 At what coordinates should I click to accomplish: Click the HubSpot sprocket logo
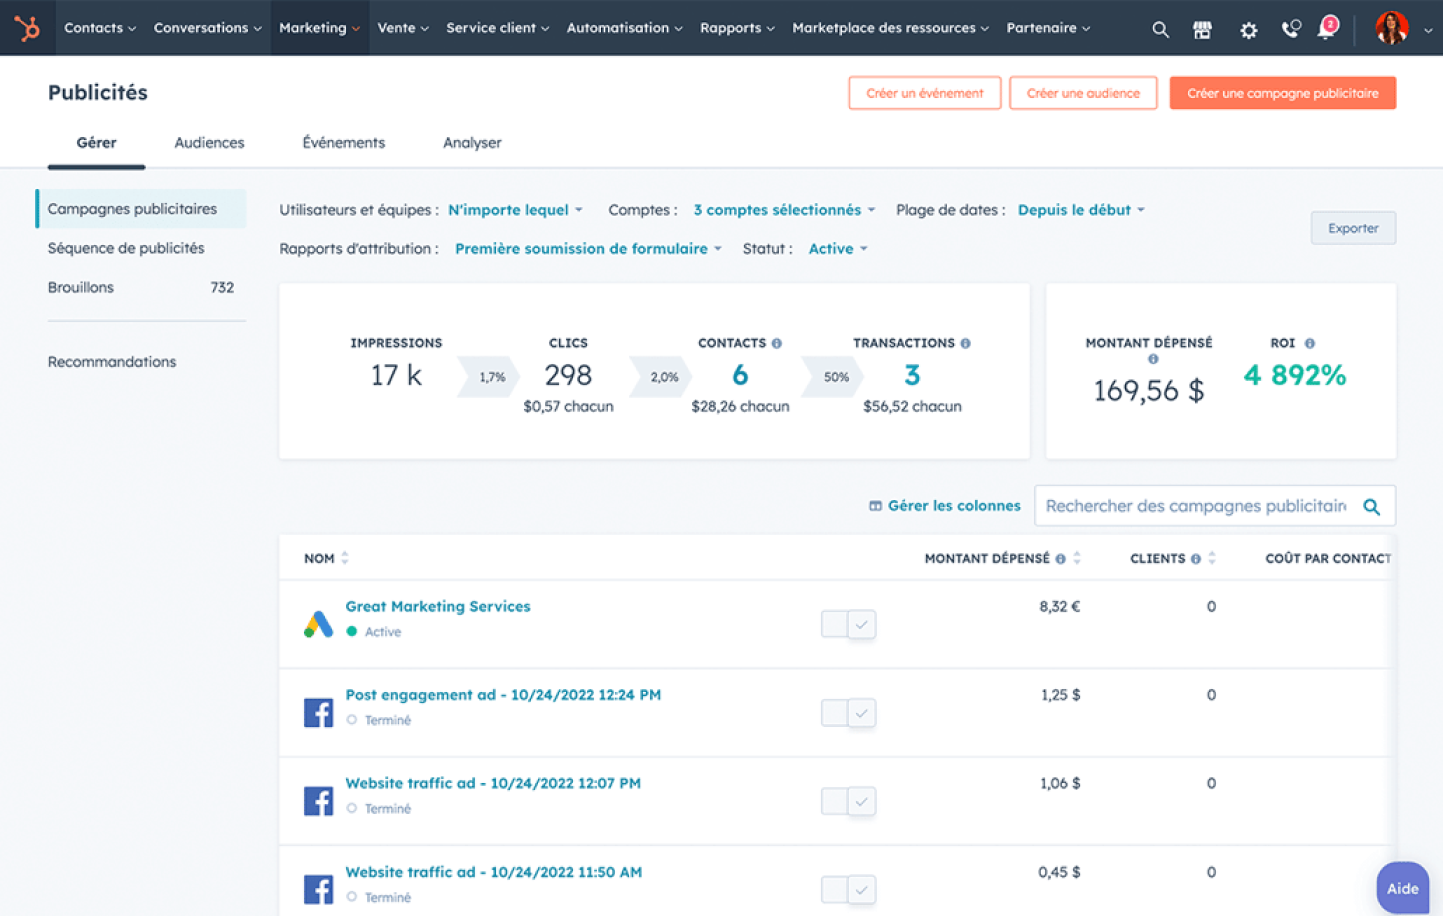pyautogui.click(x=27, y=28)
